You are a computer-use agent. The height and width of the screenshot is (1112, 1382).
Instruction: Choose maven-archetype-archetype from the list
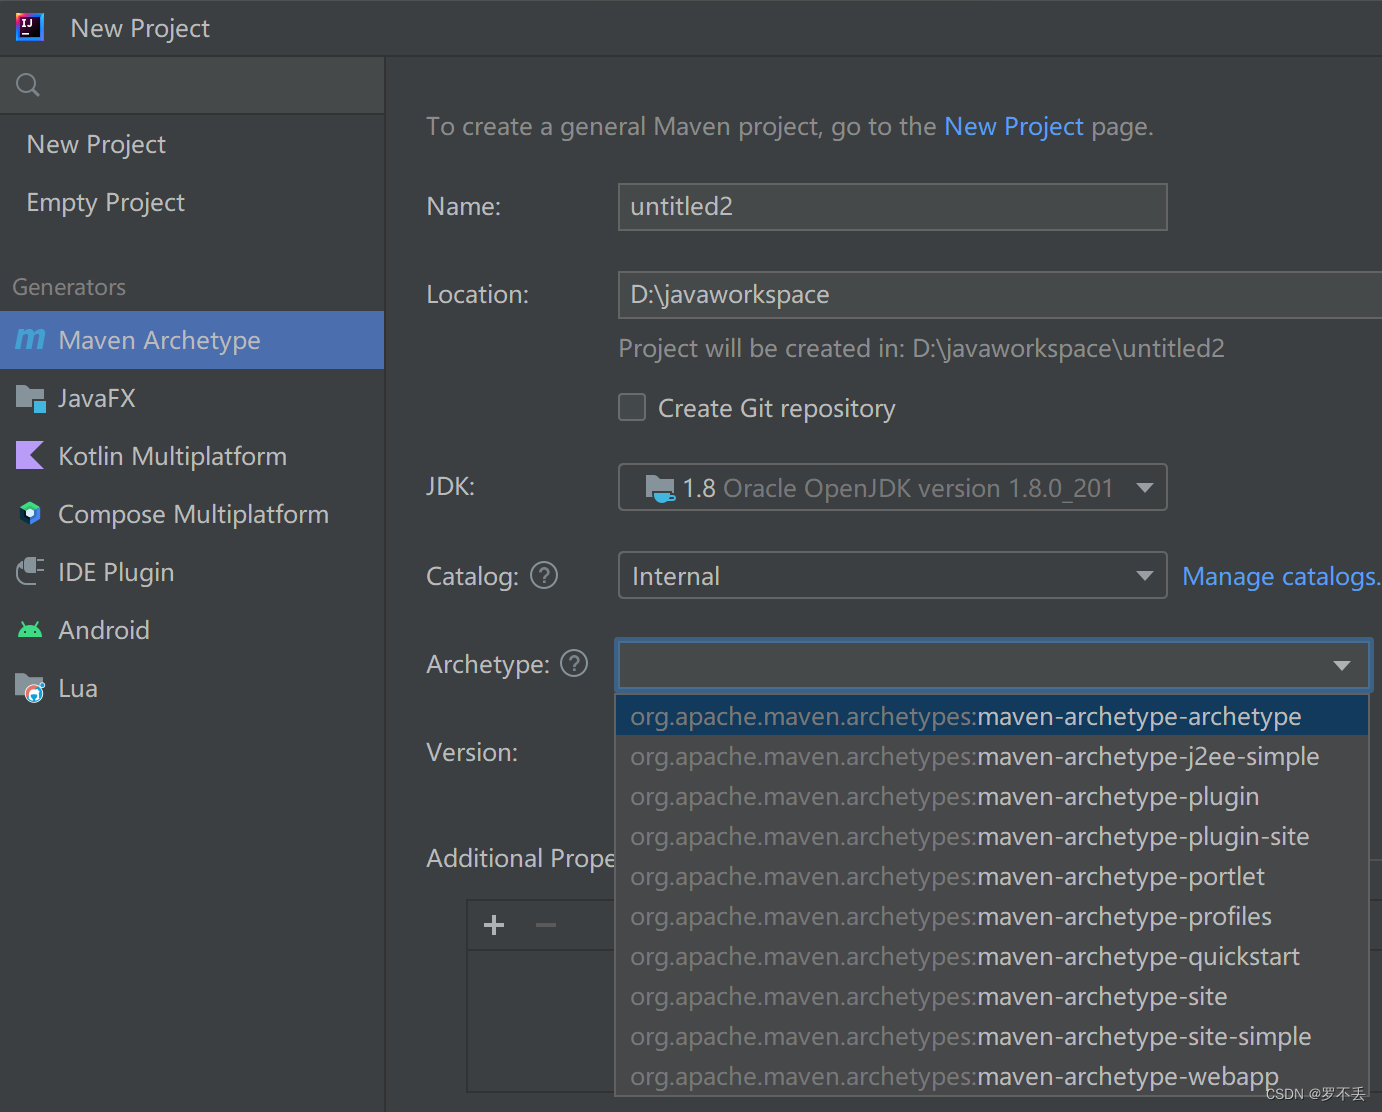pos(992,716)
